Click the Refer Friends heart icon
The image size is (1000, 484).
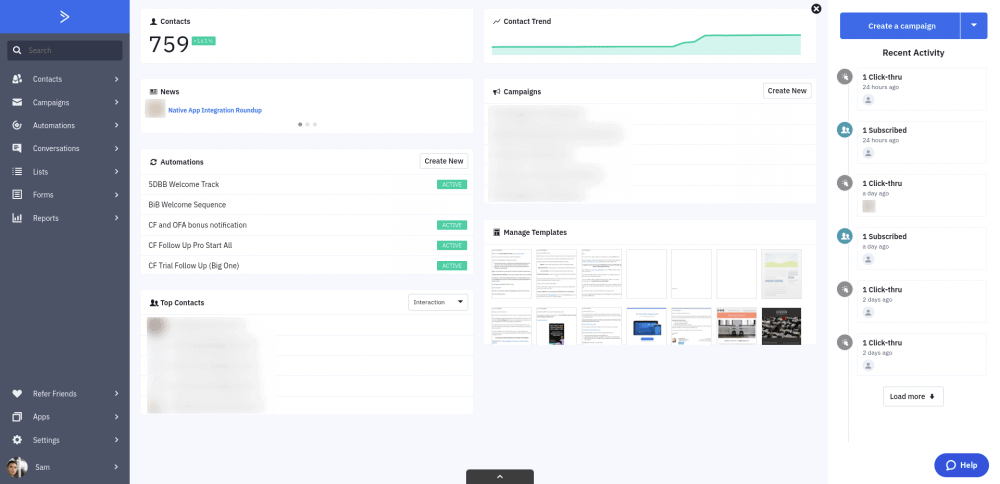[18, 393]
